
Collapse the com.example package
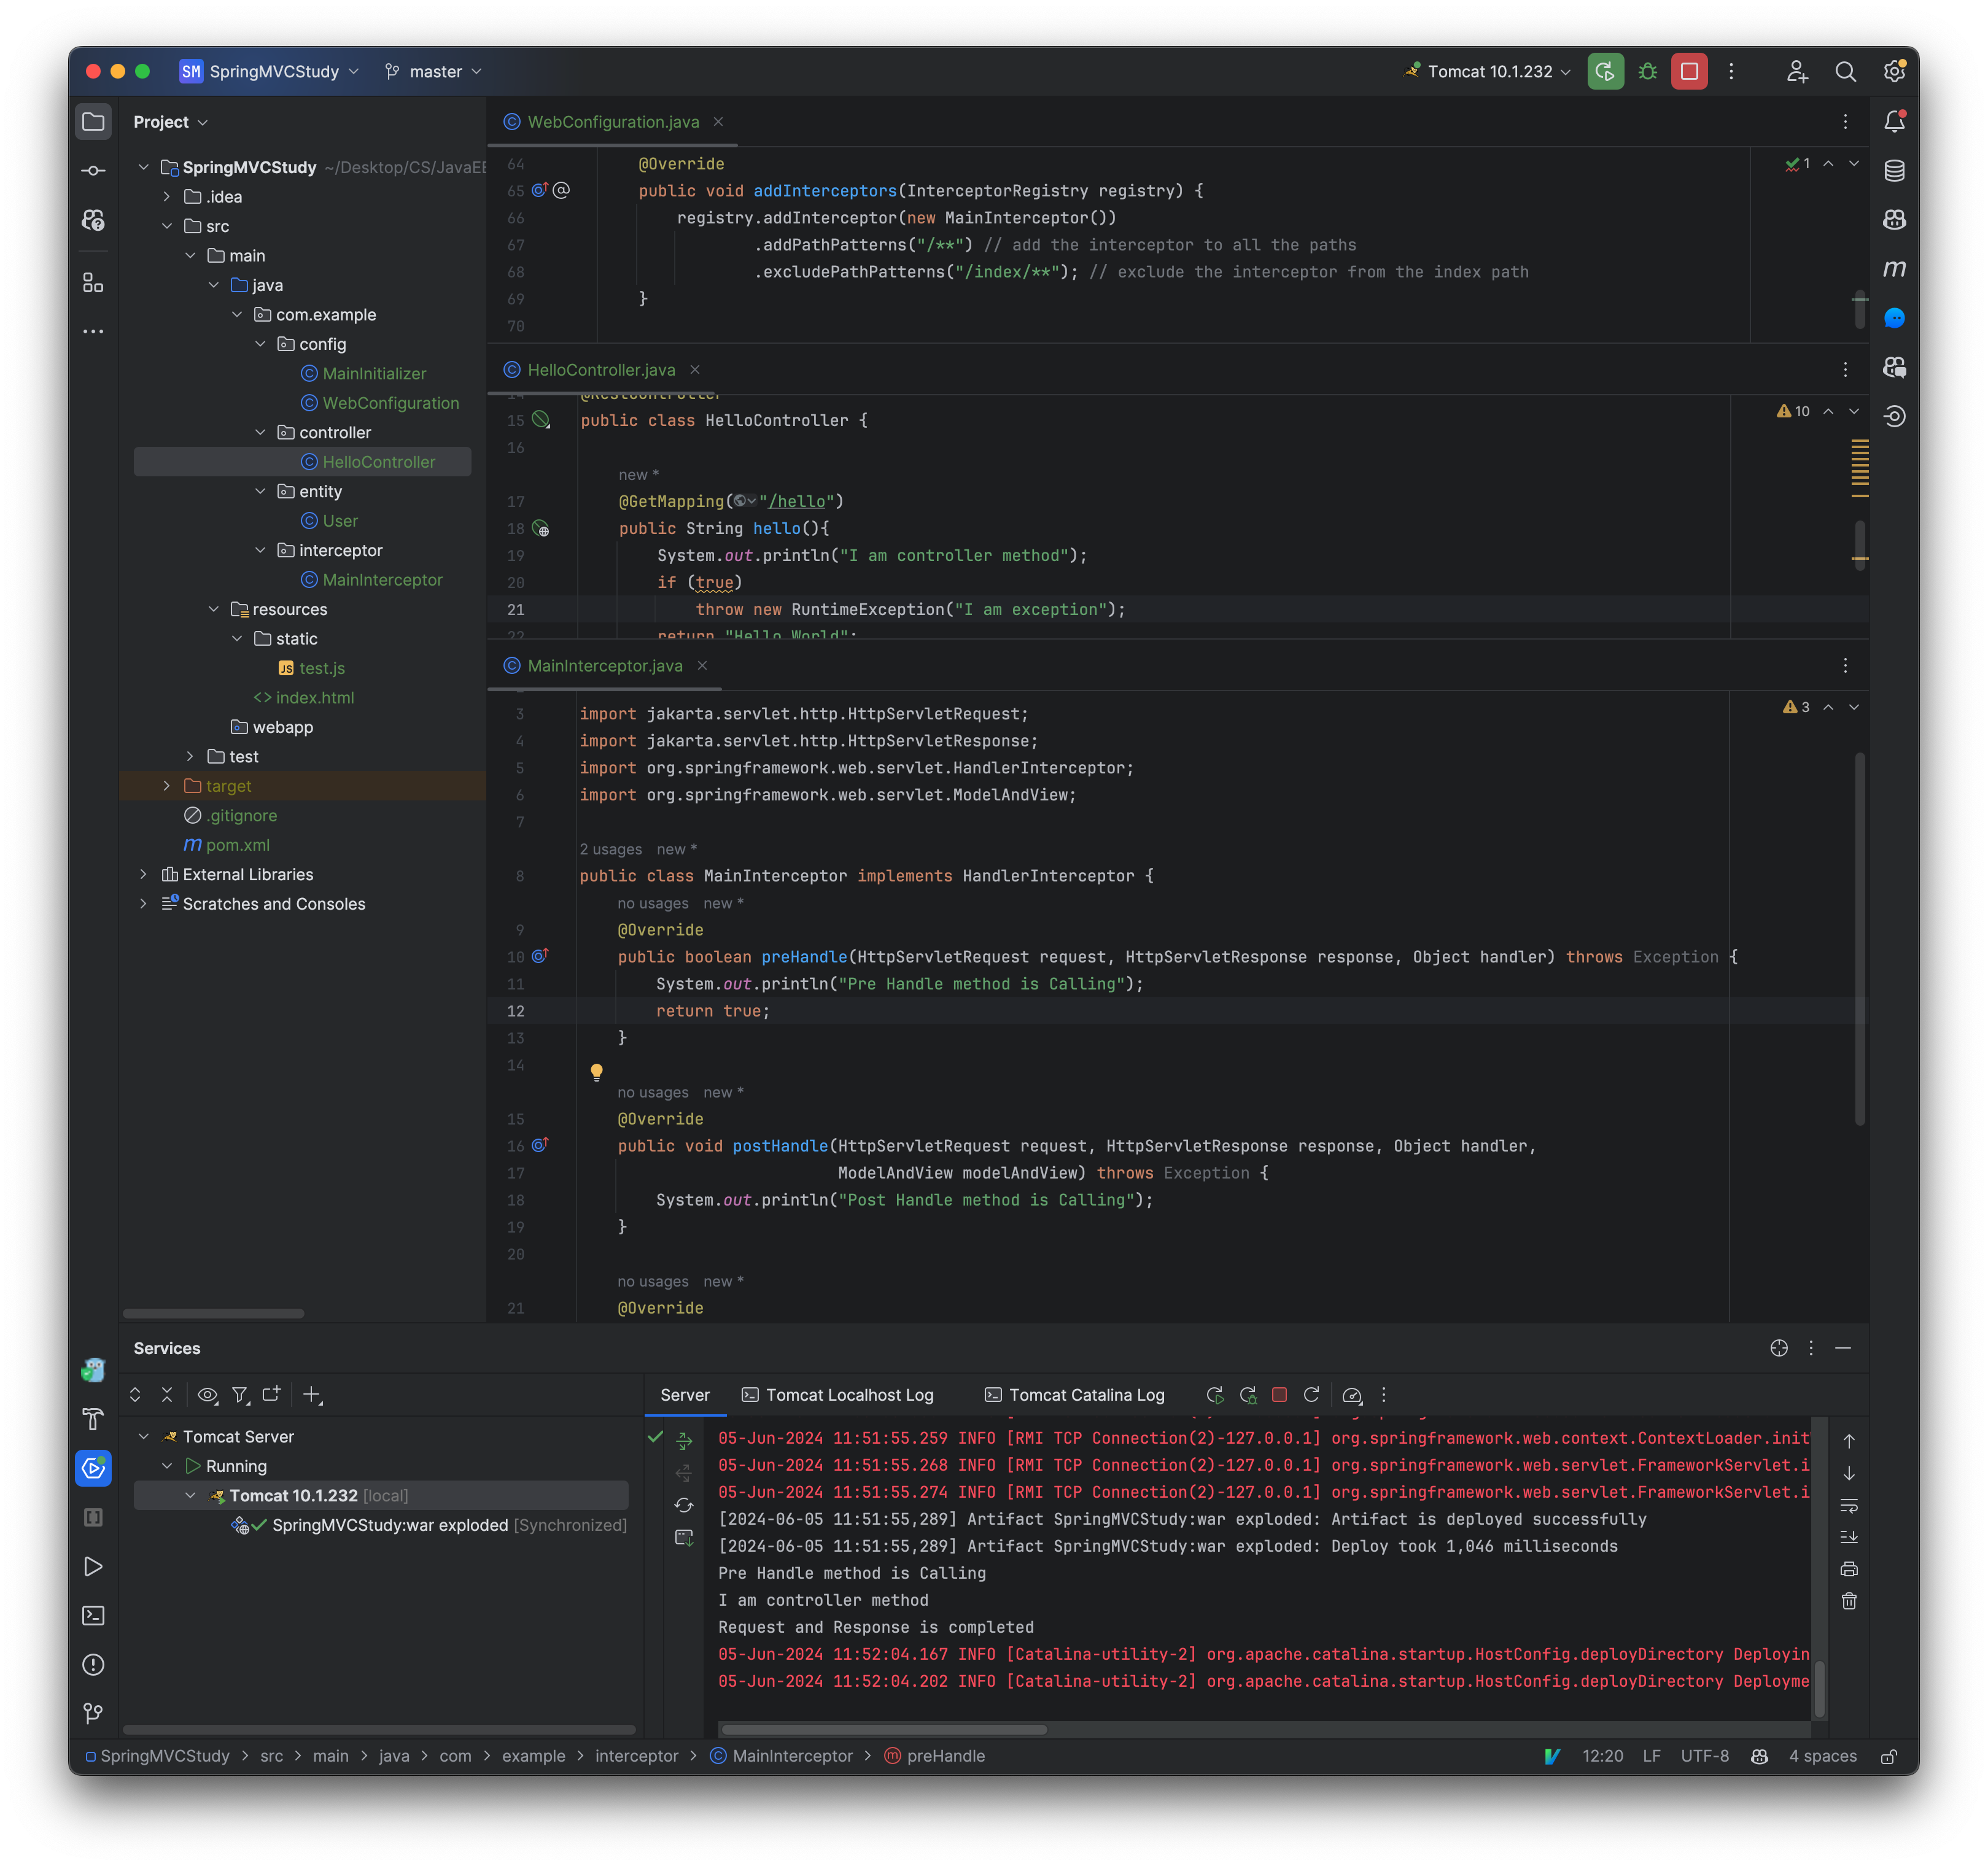[237, 314]
